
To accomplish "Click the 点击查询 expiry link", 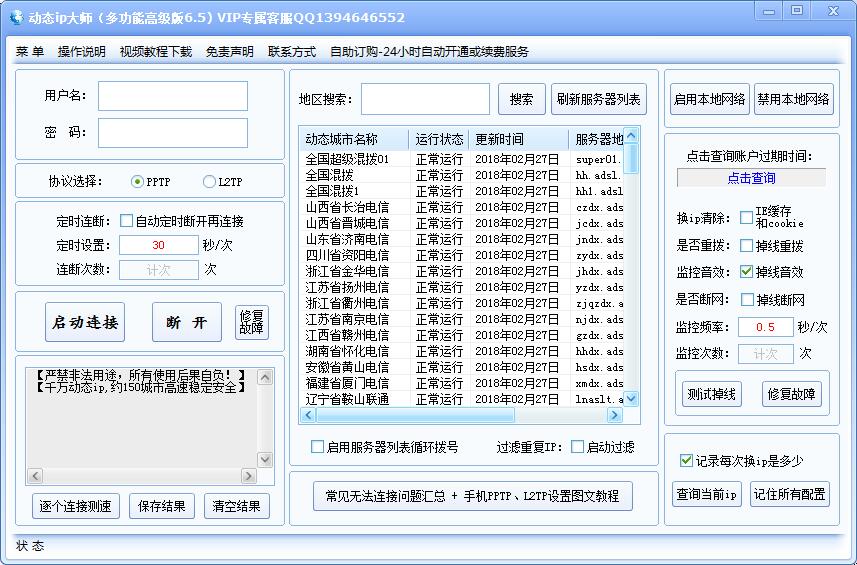I will click(x=752, y=178).
